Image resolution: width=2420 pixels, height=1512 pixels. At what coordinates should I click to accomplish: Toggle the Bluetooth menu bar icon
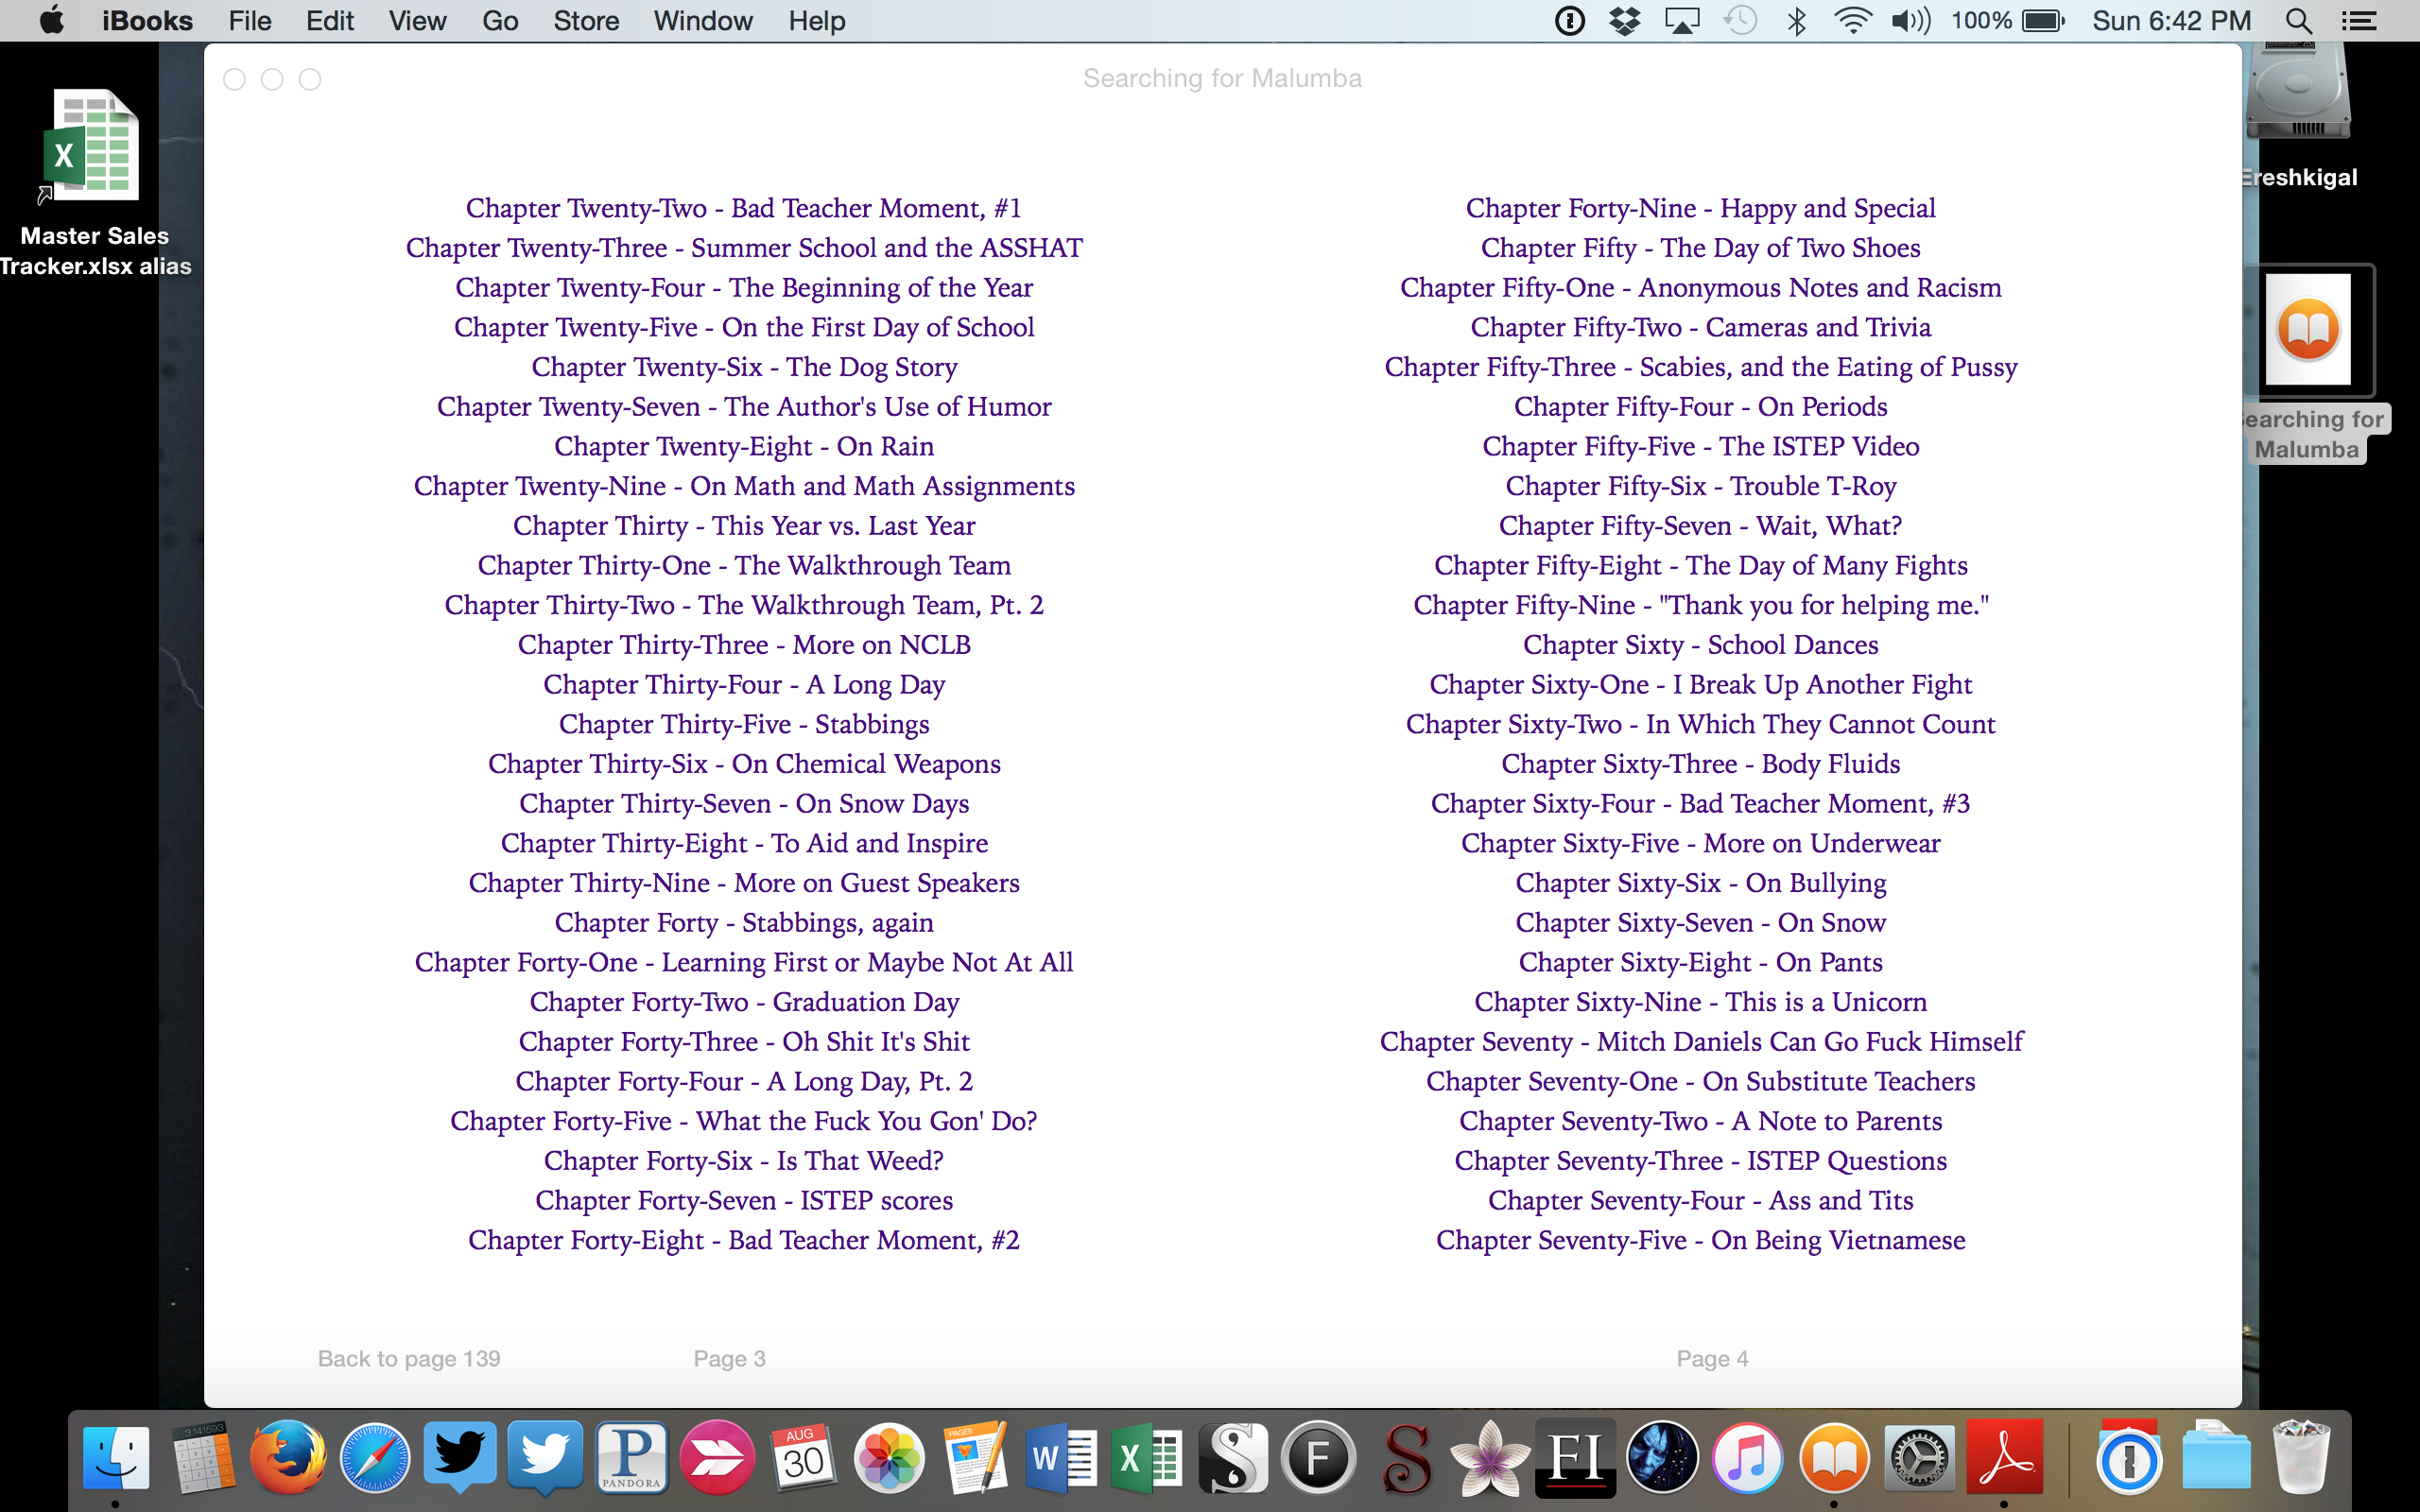pyautogui.click(x=1796, y=21)
